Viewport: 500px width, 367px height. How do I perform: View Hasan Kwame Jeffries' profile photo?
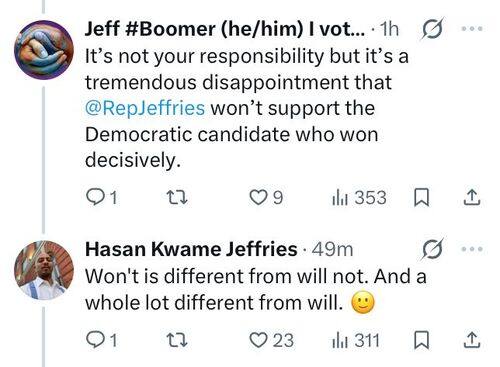[x=44, y=270]
